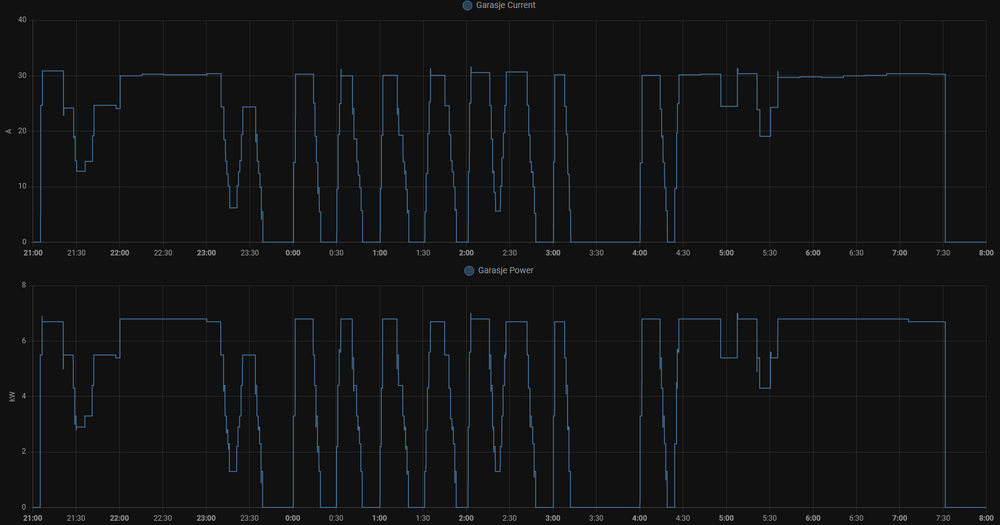Click the 'kW' unit label on the Power axis

pos(10,396)
